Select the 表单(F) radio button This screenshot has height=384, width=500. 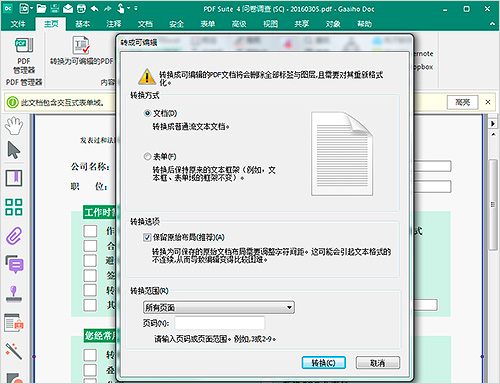(x=147, y=156)
